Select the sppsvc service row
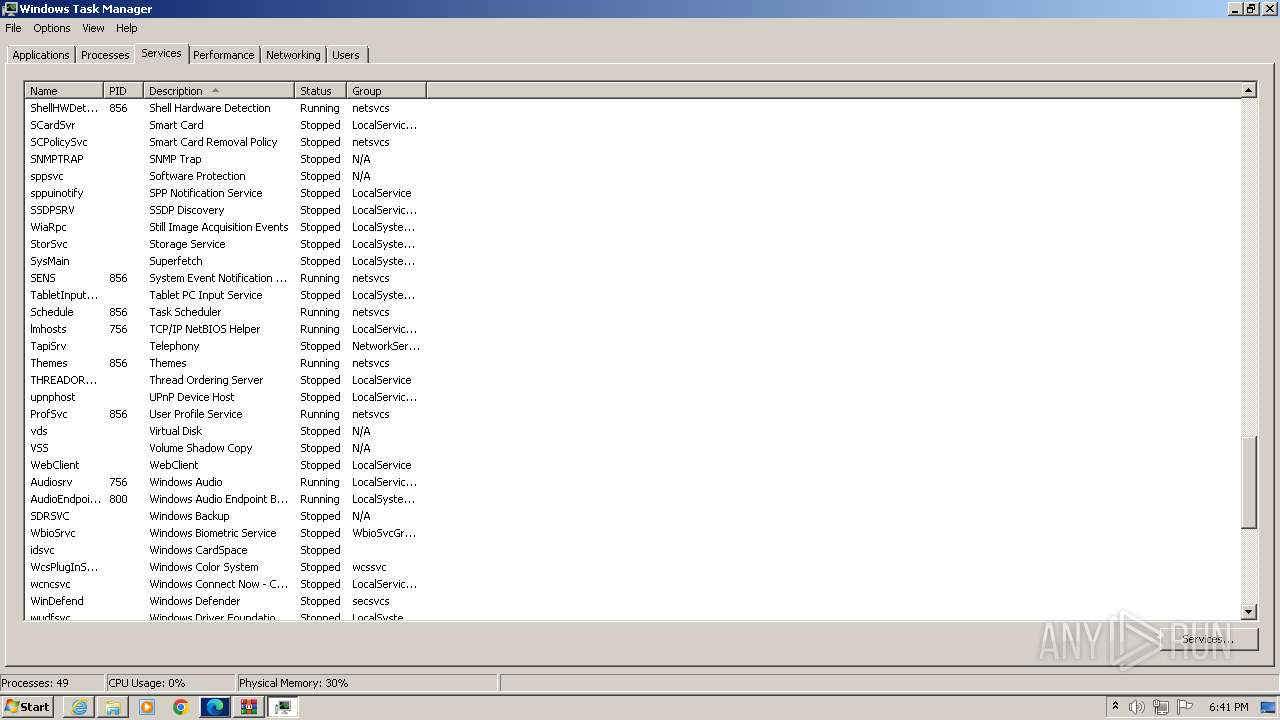1280x720 pixels. [226, 176]
